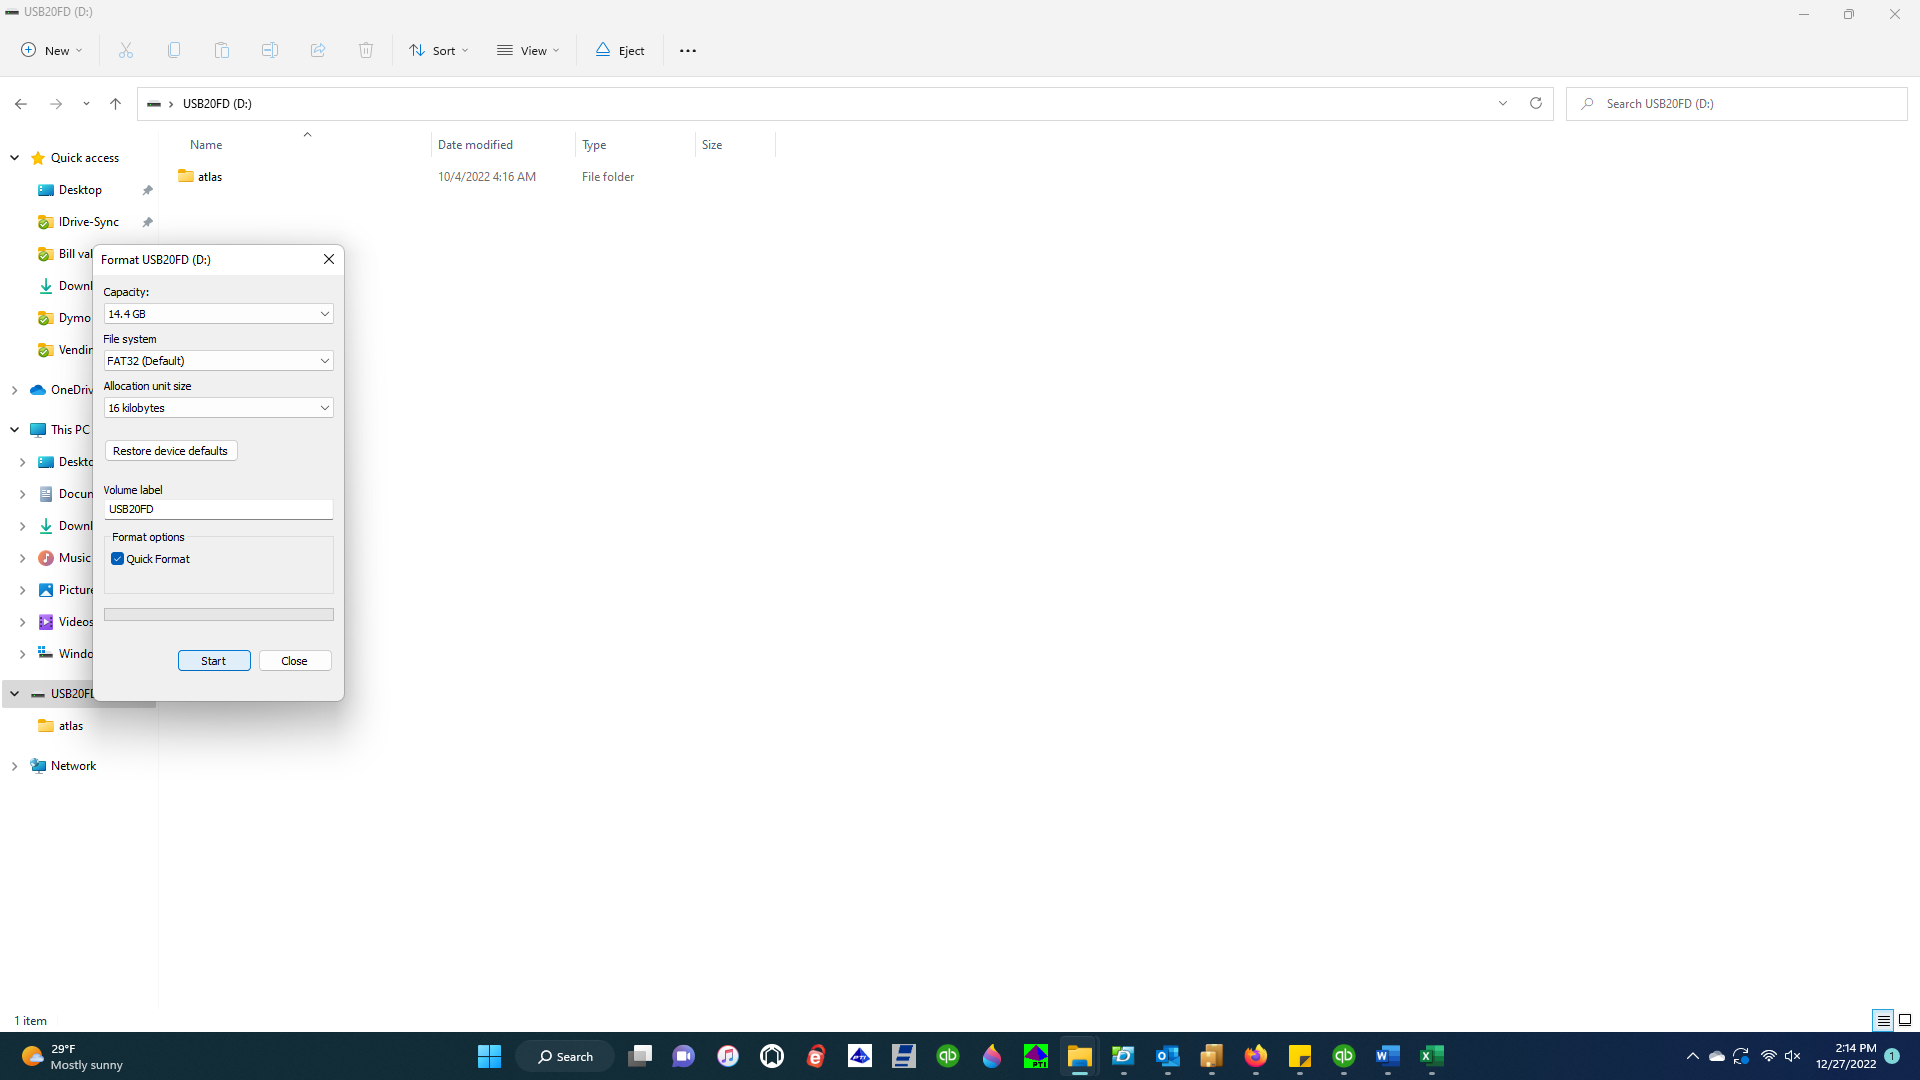Click the Share icon in toolbar
The image size is (1920, 1080).
[x=318, y=50]
